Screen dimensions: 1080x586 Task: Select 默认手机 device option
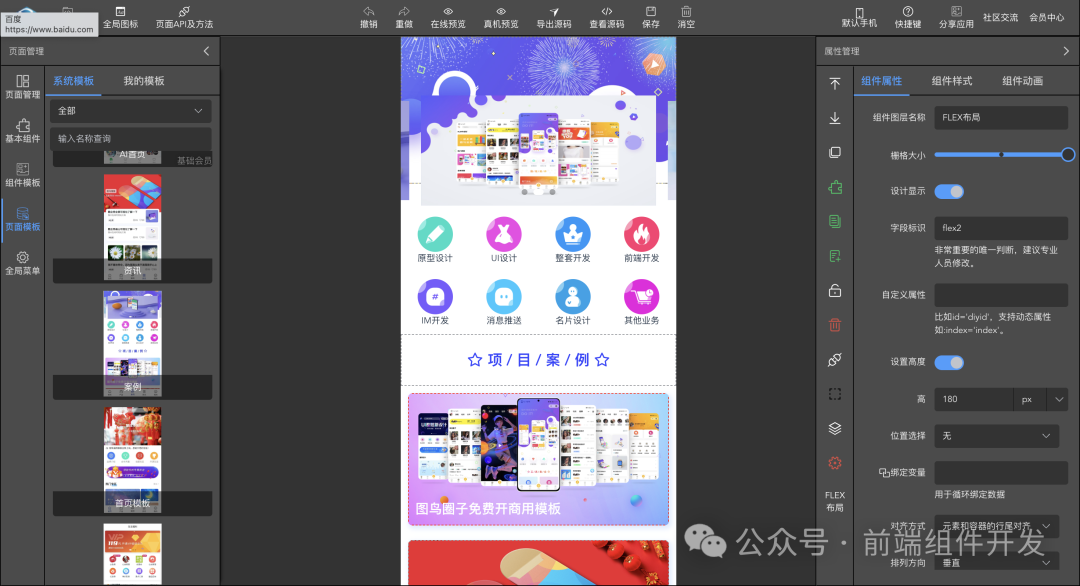859,17
